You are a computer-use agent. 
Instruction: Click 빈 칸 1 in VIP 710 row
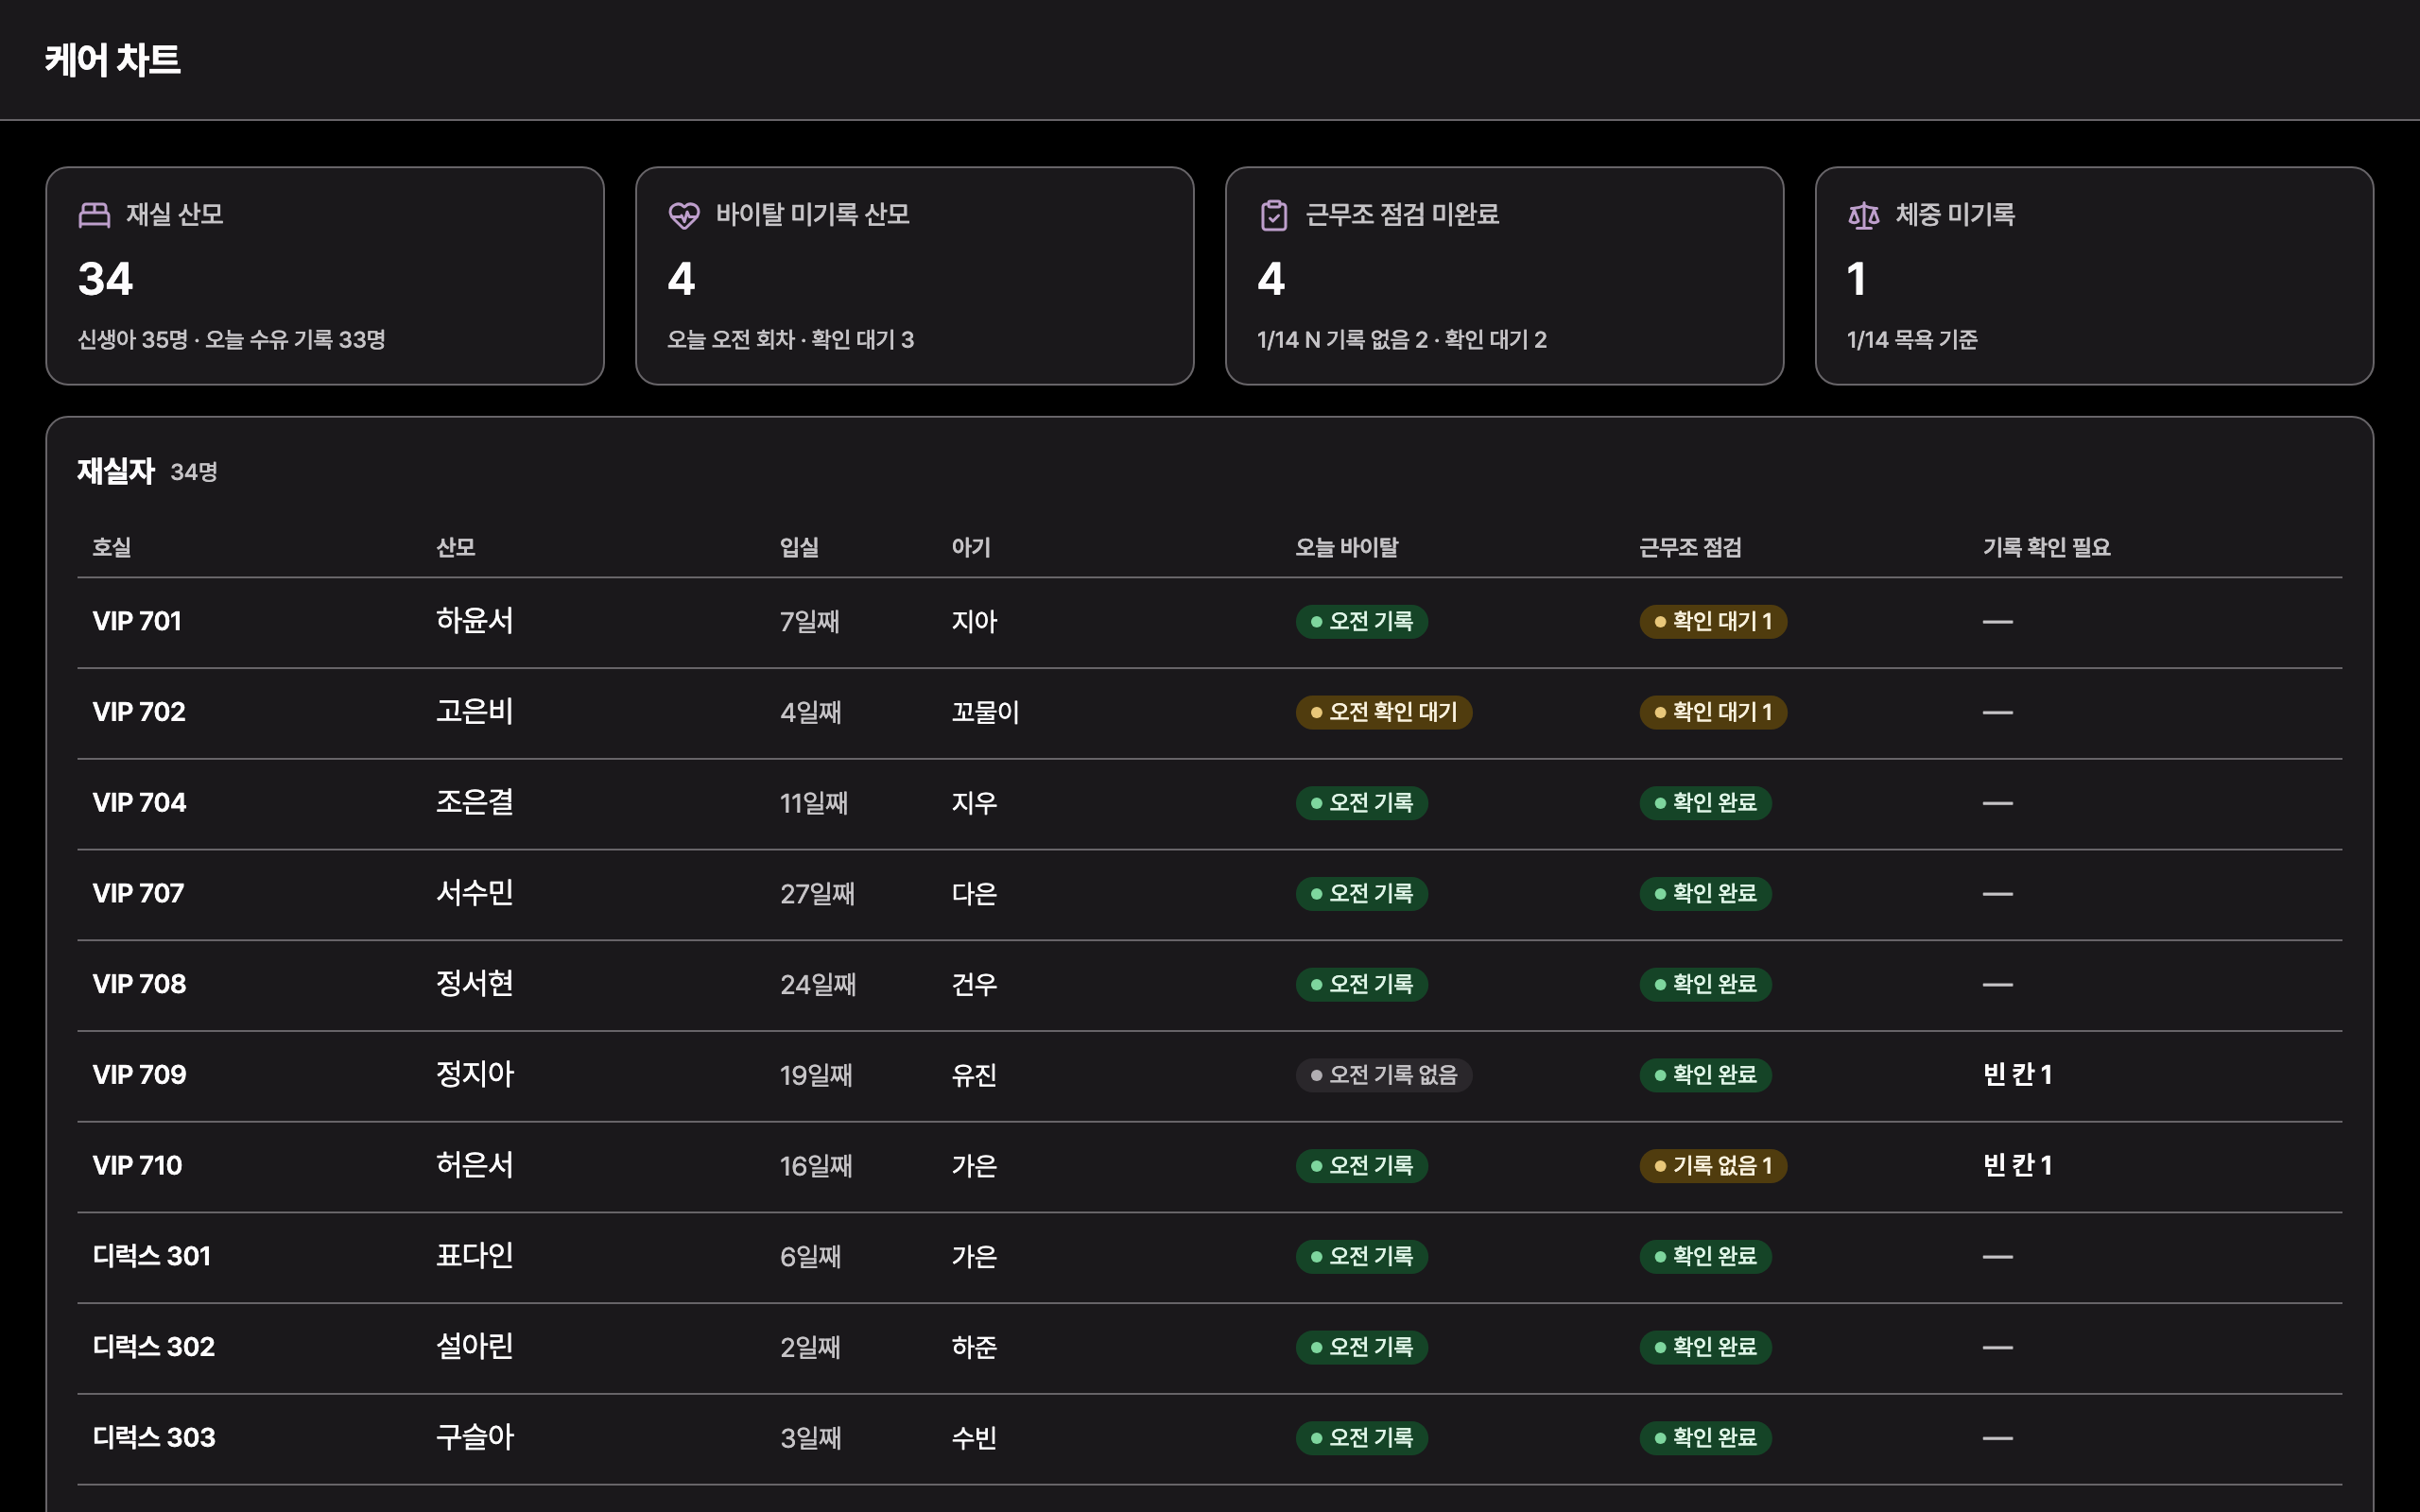pyautogui.click(x=2018, y=1165)
